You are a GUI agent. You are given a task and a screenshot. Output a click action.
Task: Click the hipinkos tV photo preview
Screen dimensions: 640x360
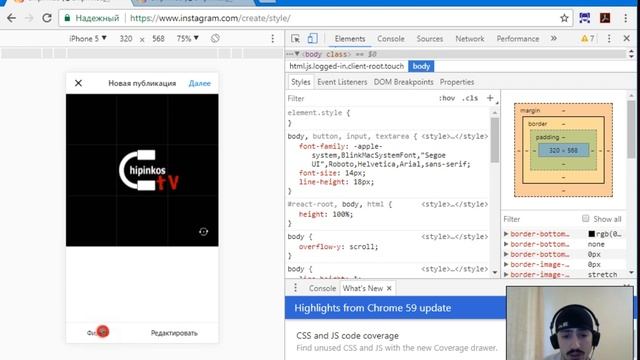(142, 170)
